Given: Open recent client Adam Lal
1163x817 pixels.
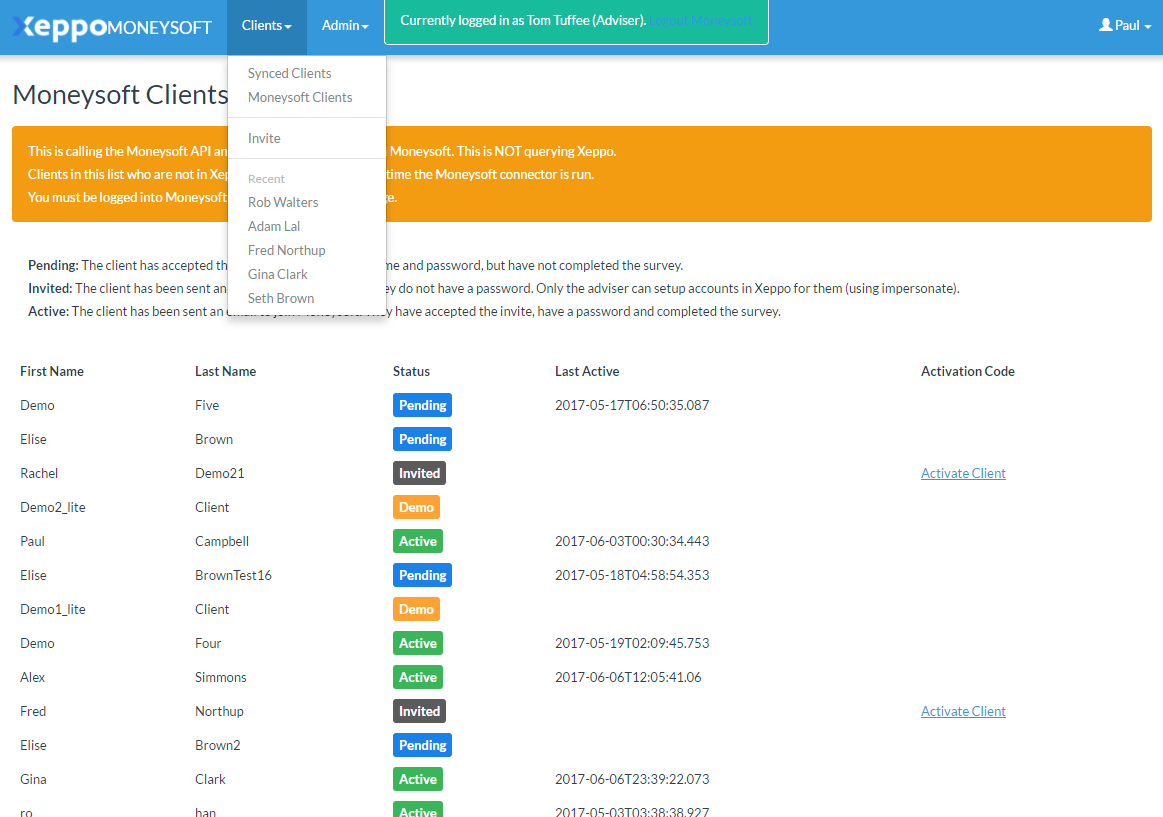Looking at the screenshot, I should click(x=274, y=226).
